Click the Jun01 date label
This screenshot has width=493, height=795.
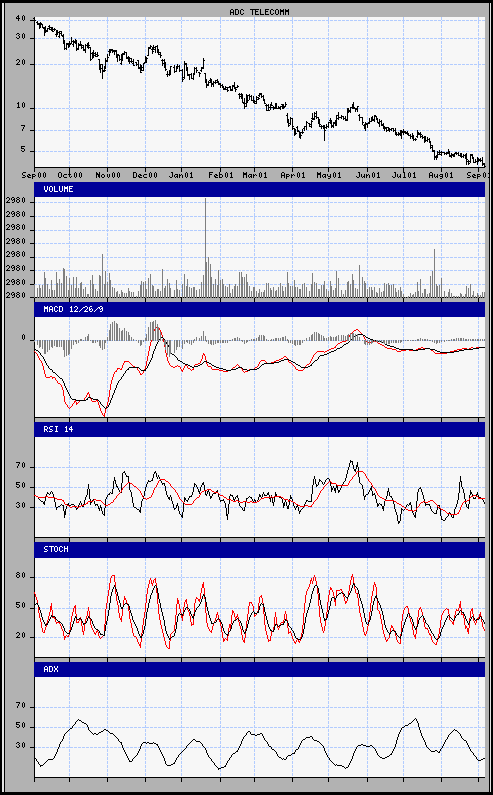coord(368,175)
